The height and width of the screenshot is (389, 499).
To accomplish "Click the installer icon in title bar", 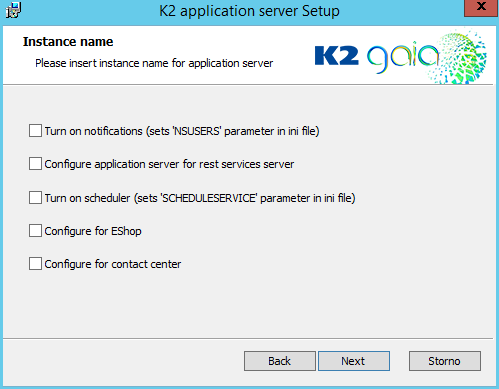I will pos(13,10).
